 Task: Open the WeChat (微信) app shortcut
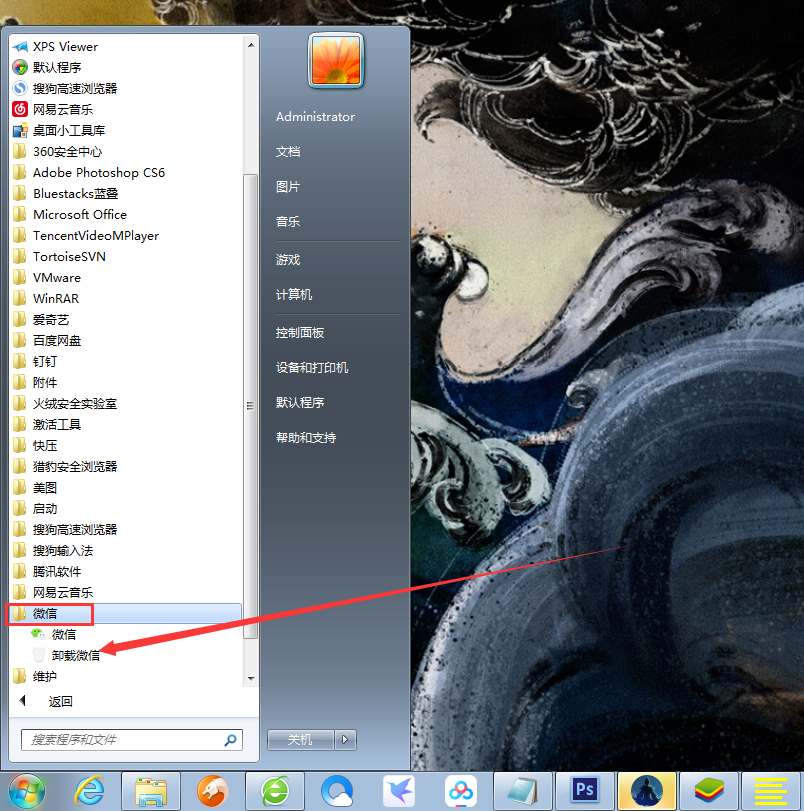[64, 635]
